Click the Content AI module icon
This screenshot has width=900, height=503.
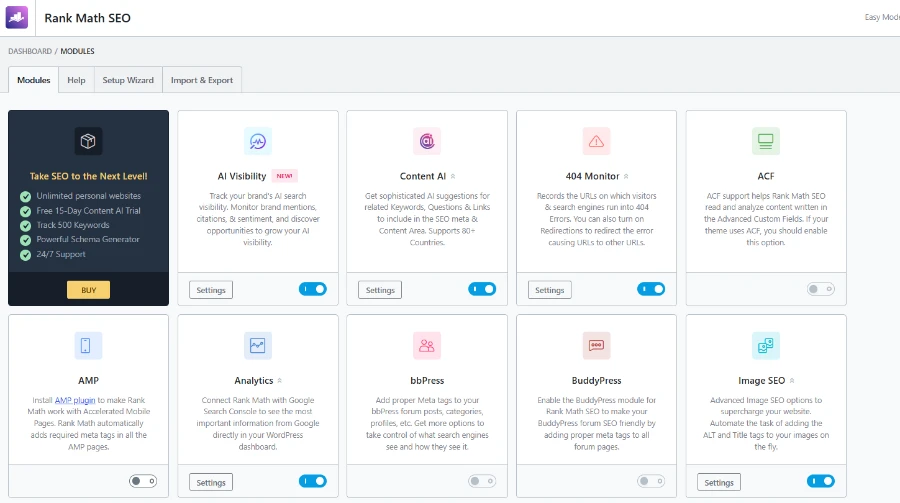[x=427, y=141]
